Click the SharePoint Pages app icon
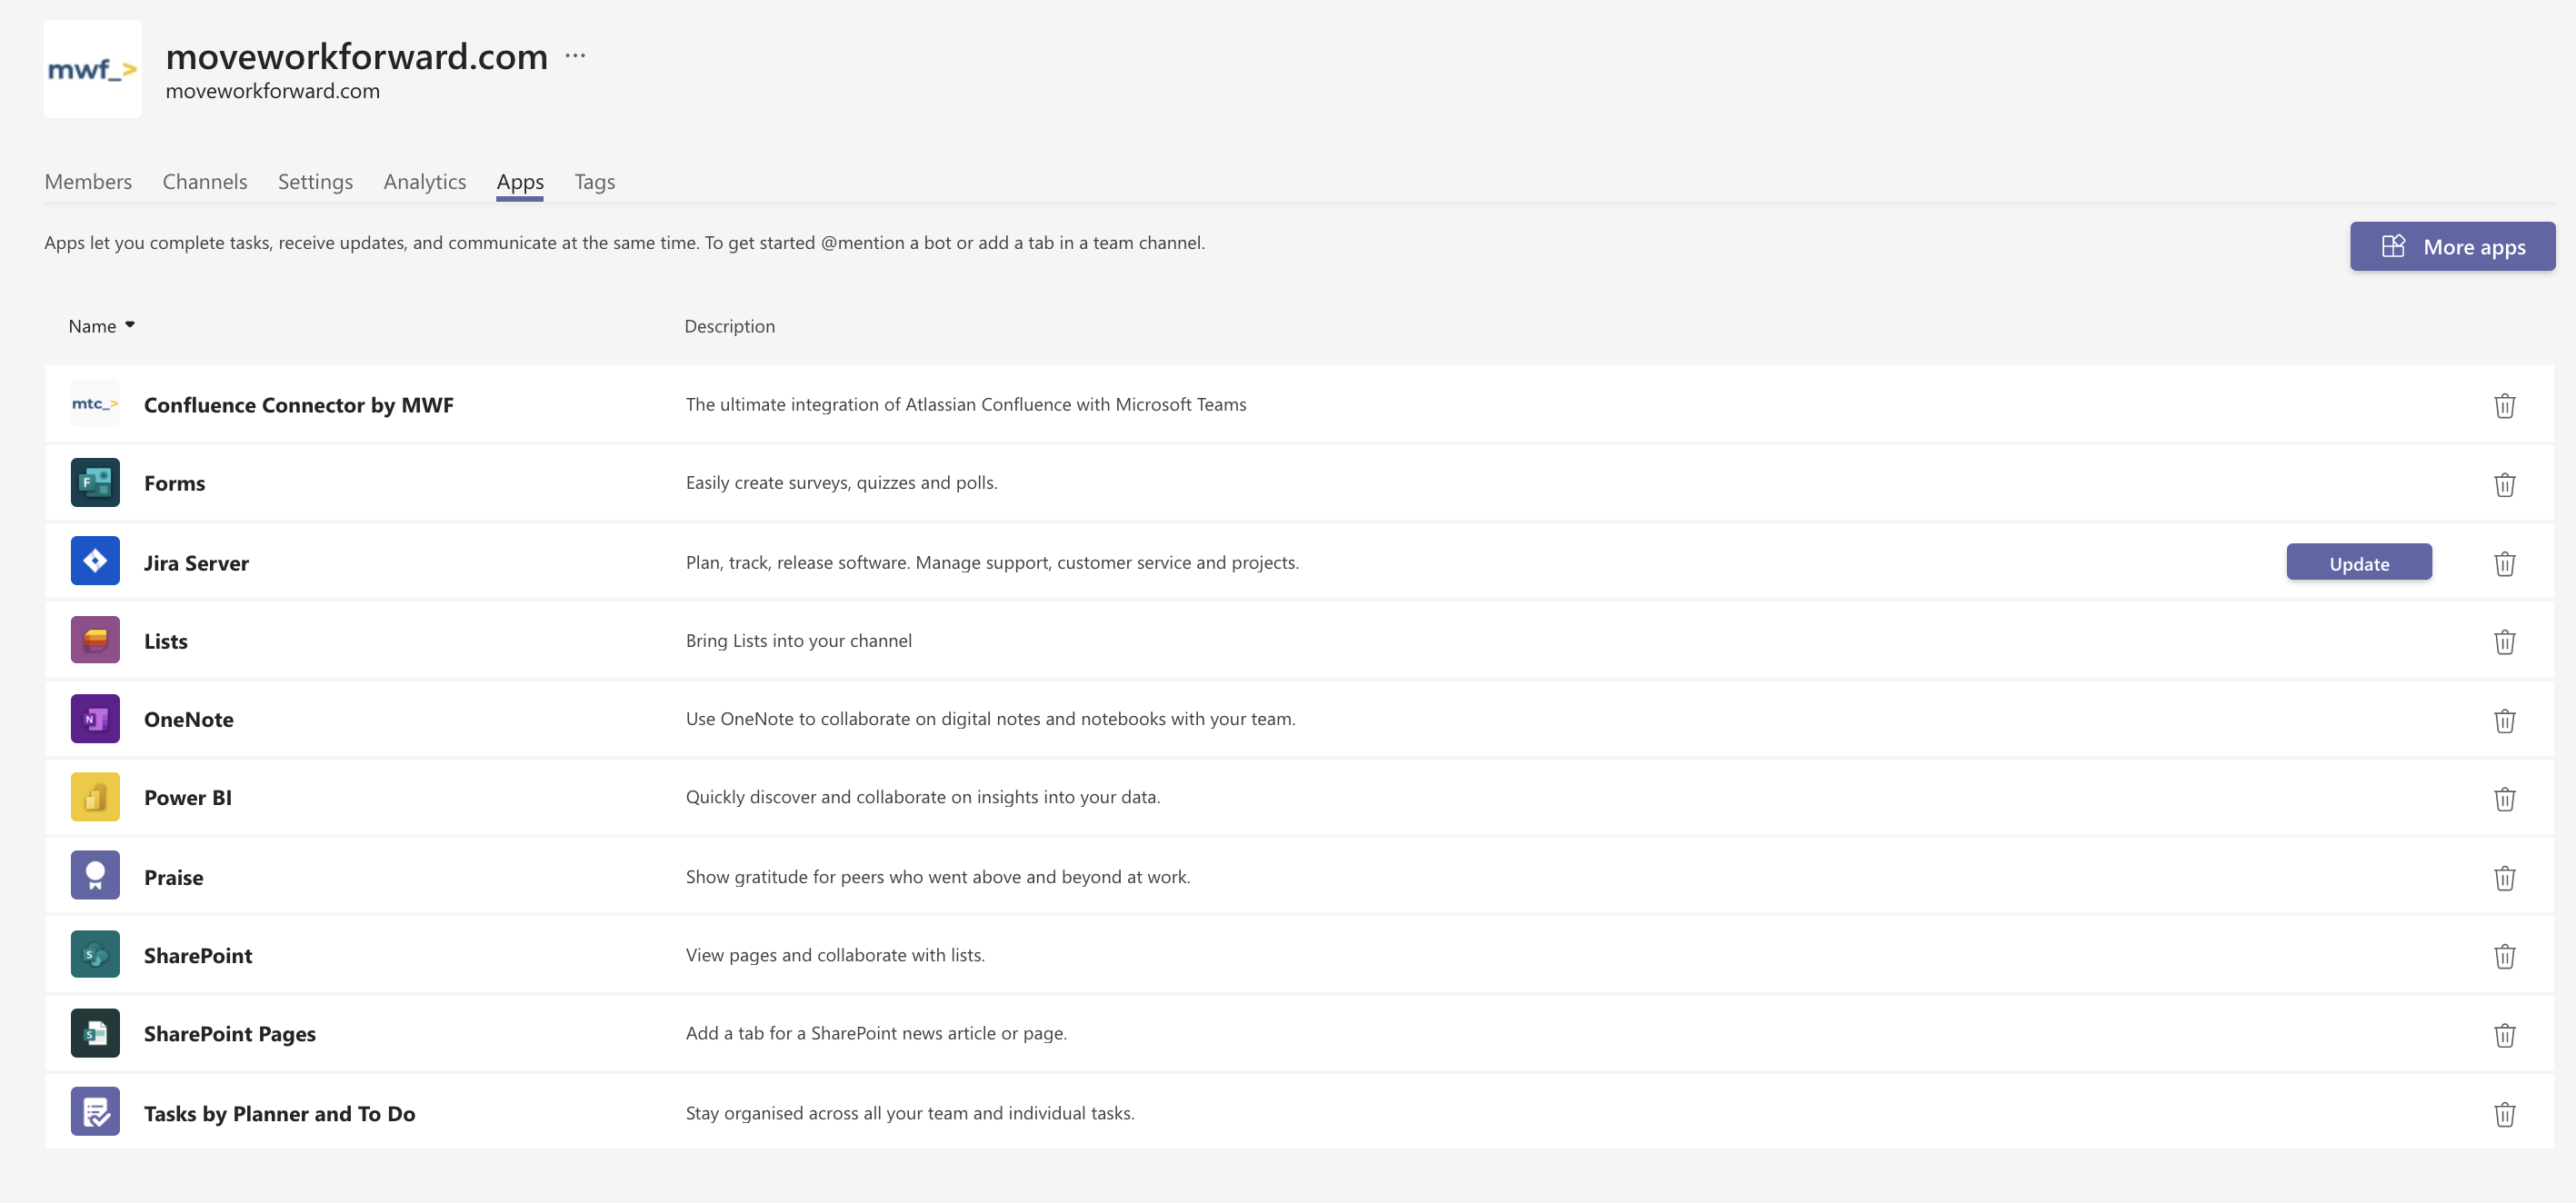 pyautogui.click(x=95, y=1033)
